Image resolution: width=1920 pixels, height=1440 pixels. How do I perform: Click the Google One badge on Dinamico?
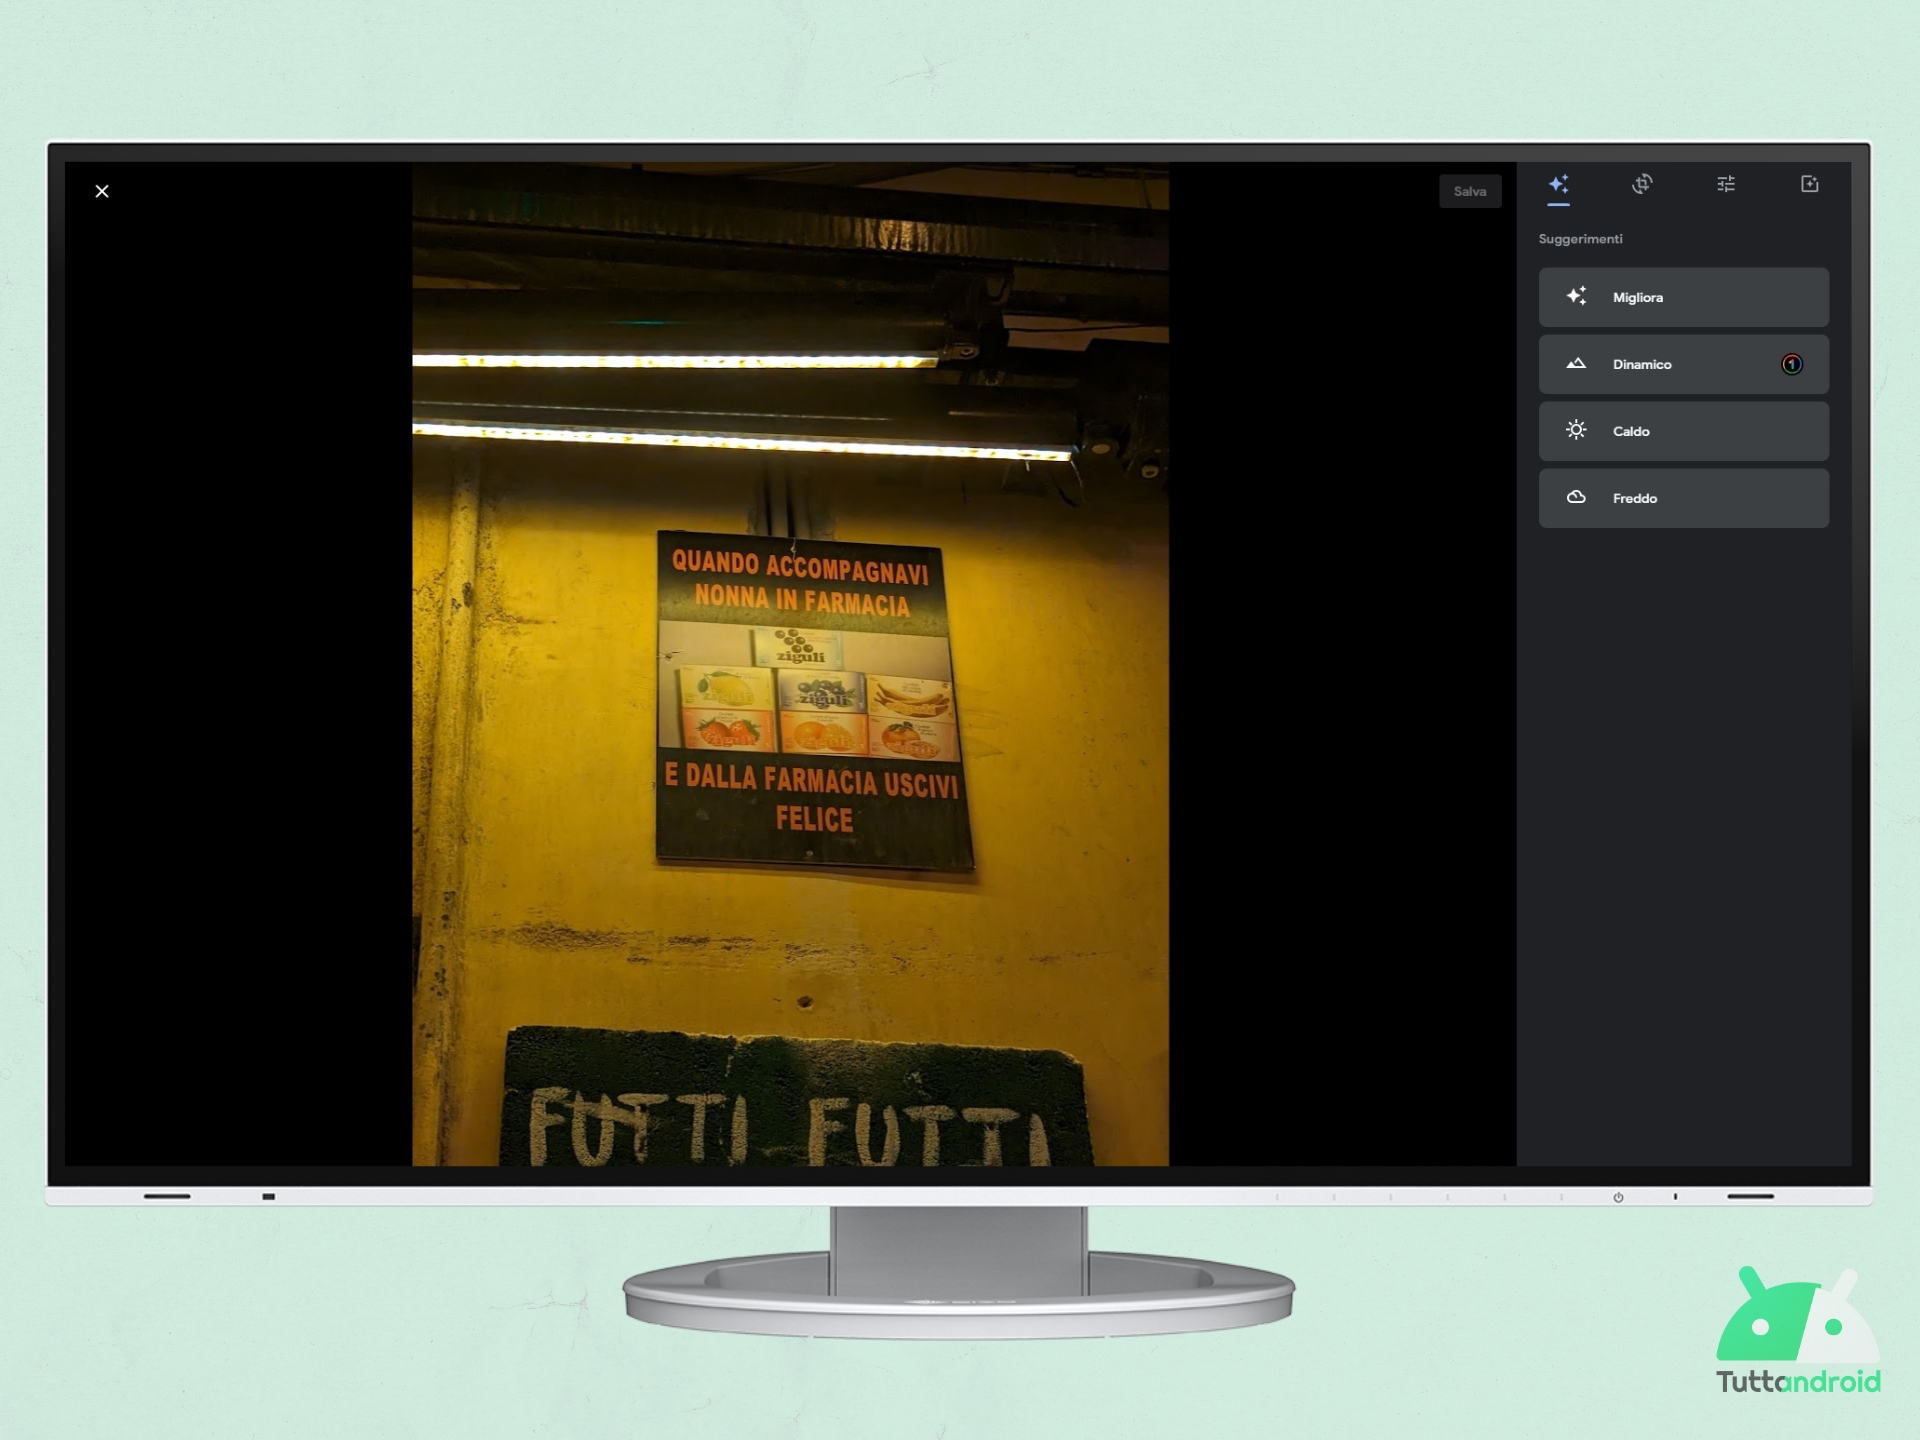1791,364
